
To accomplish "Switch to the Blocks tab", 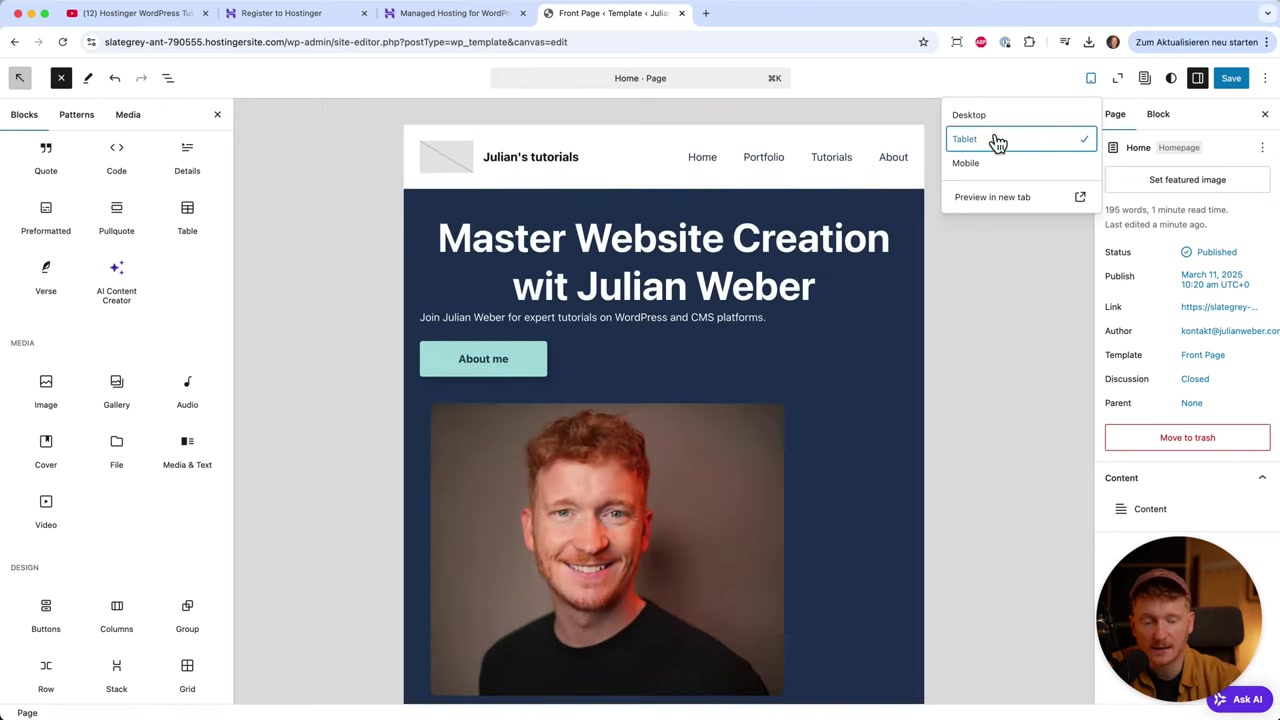I will [x=24, y=114].
